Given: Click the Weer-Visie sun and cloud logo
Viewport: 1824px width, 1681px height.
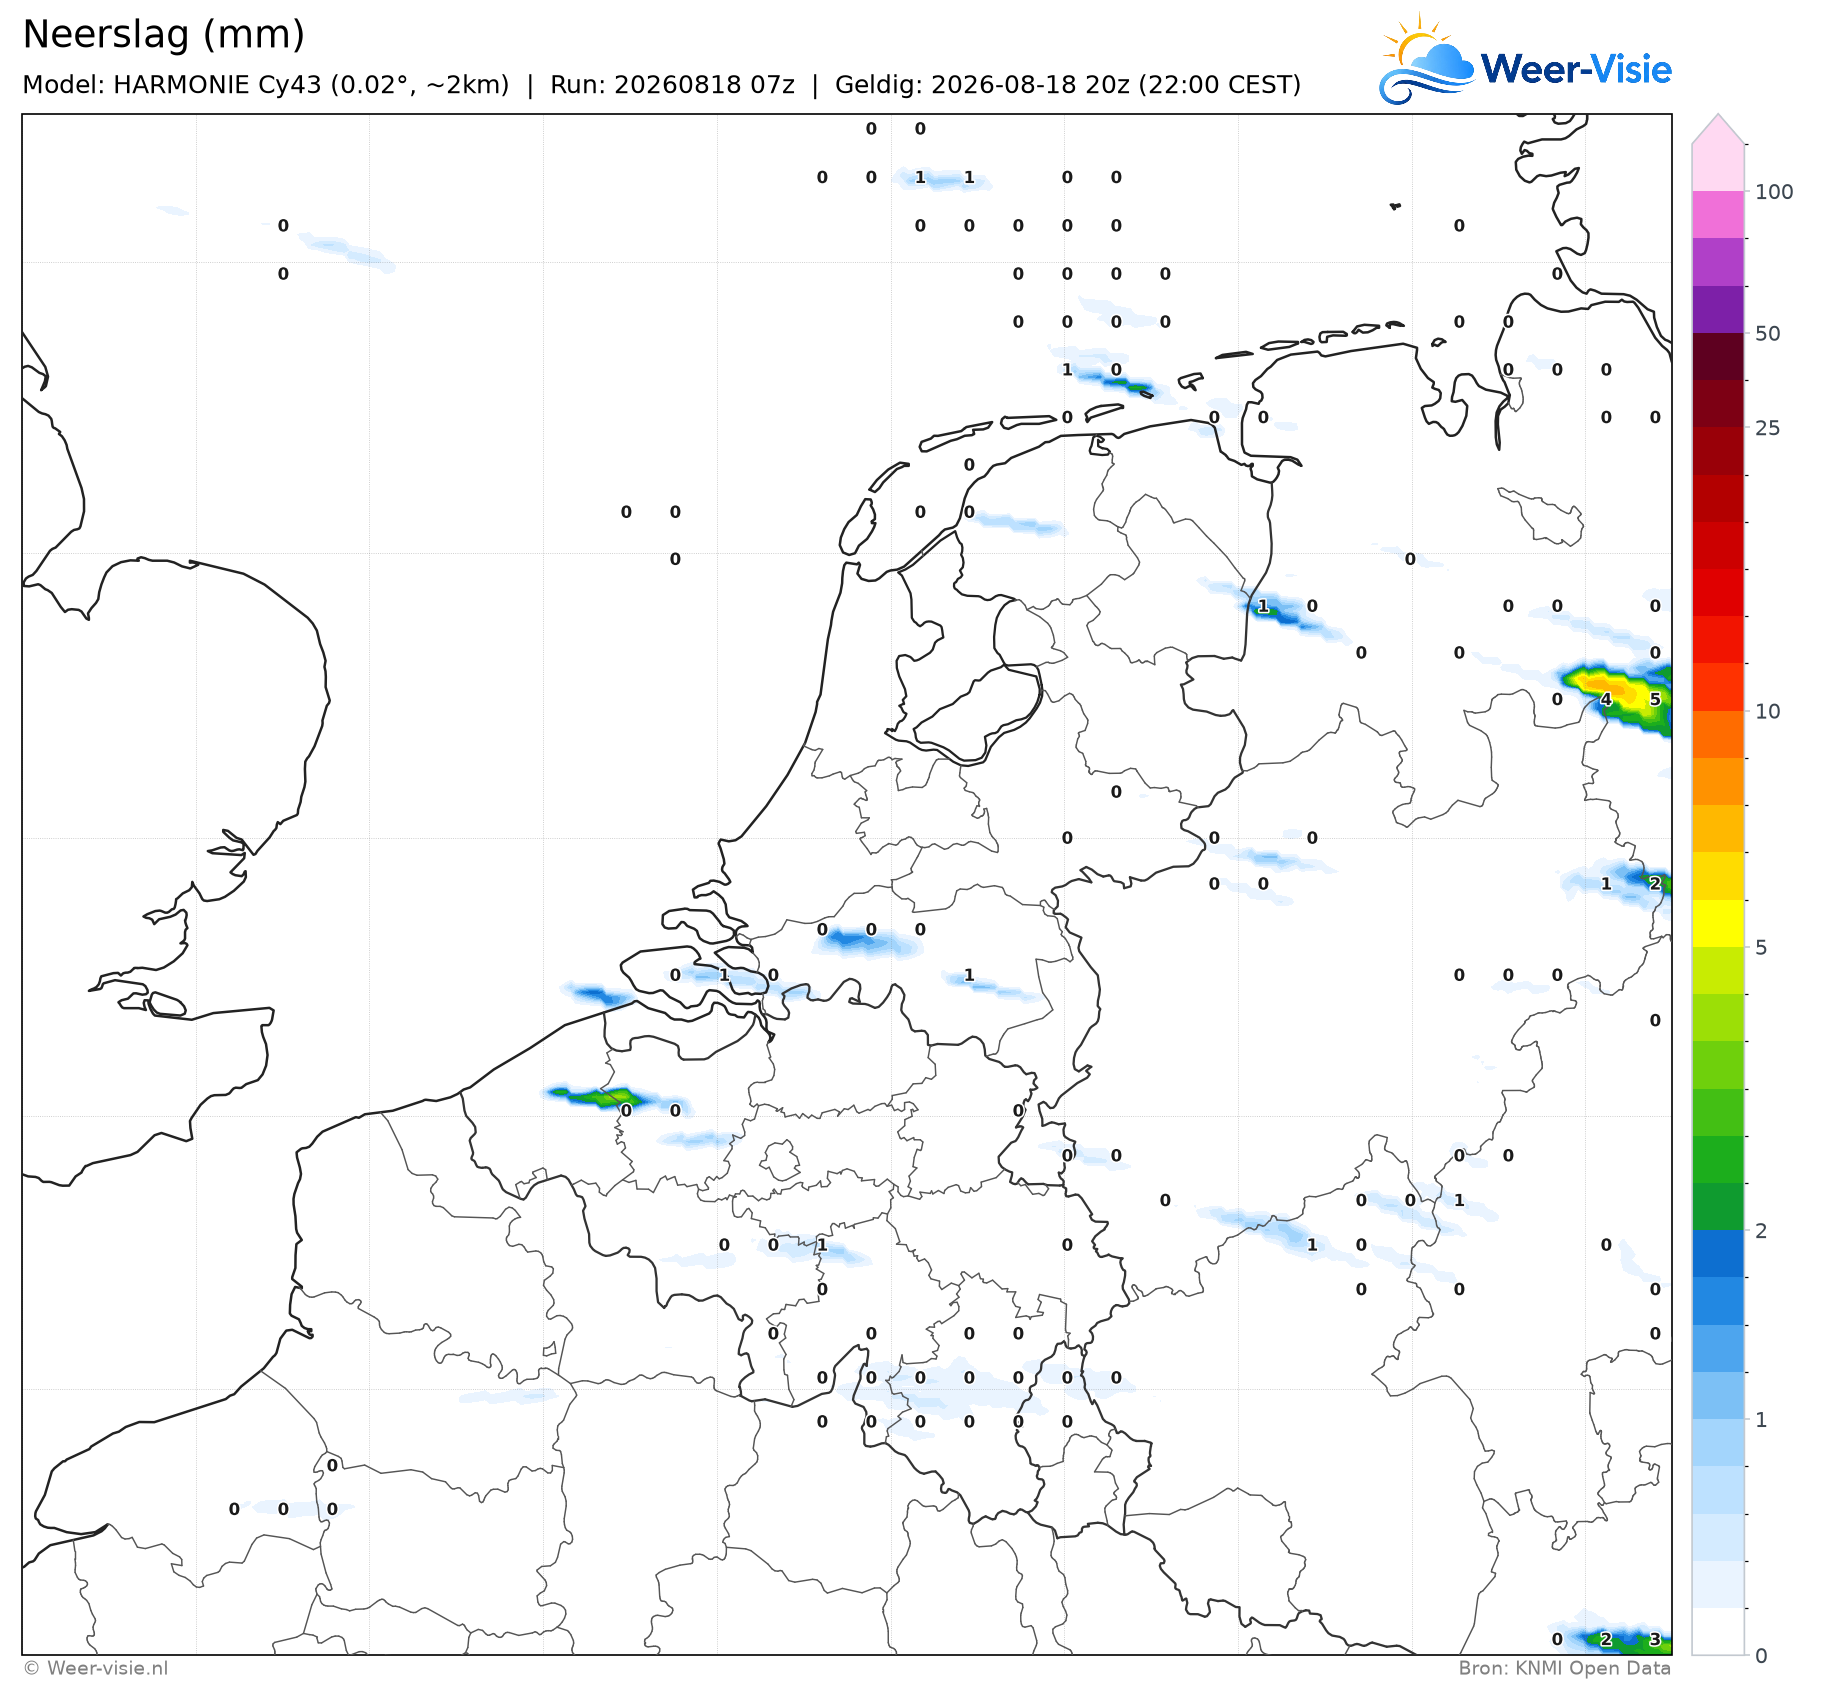Looking at the screenshot, I should 1426,59.
